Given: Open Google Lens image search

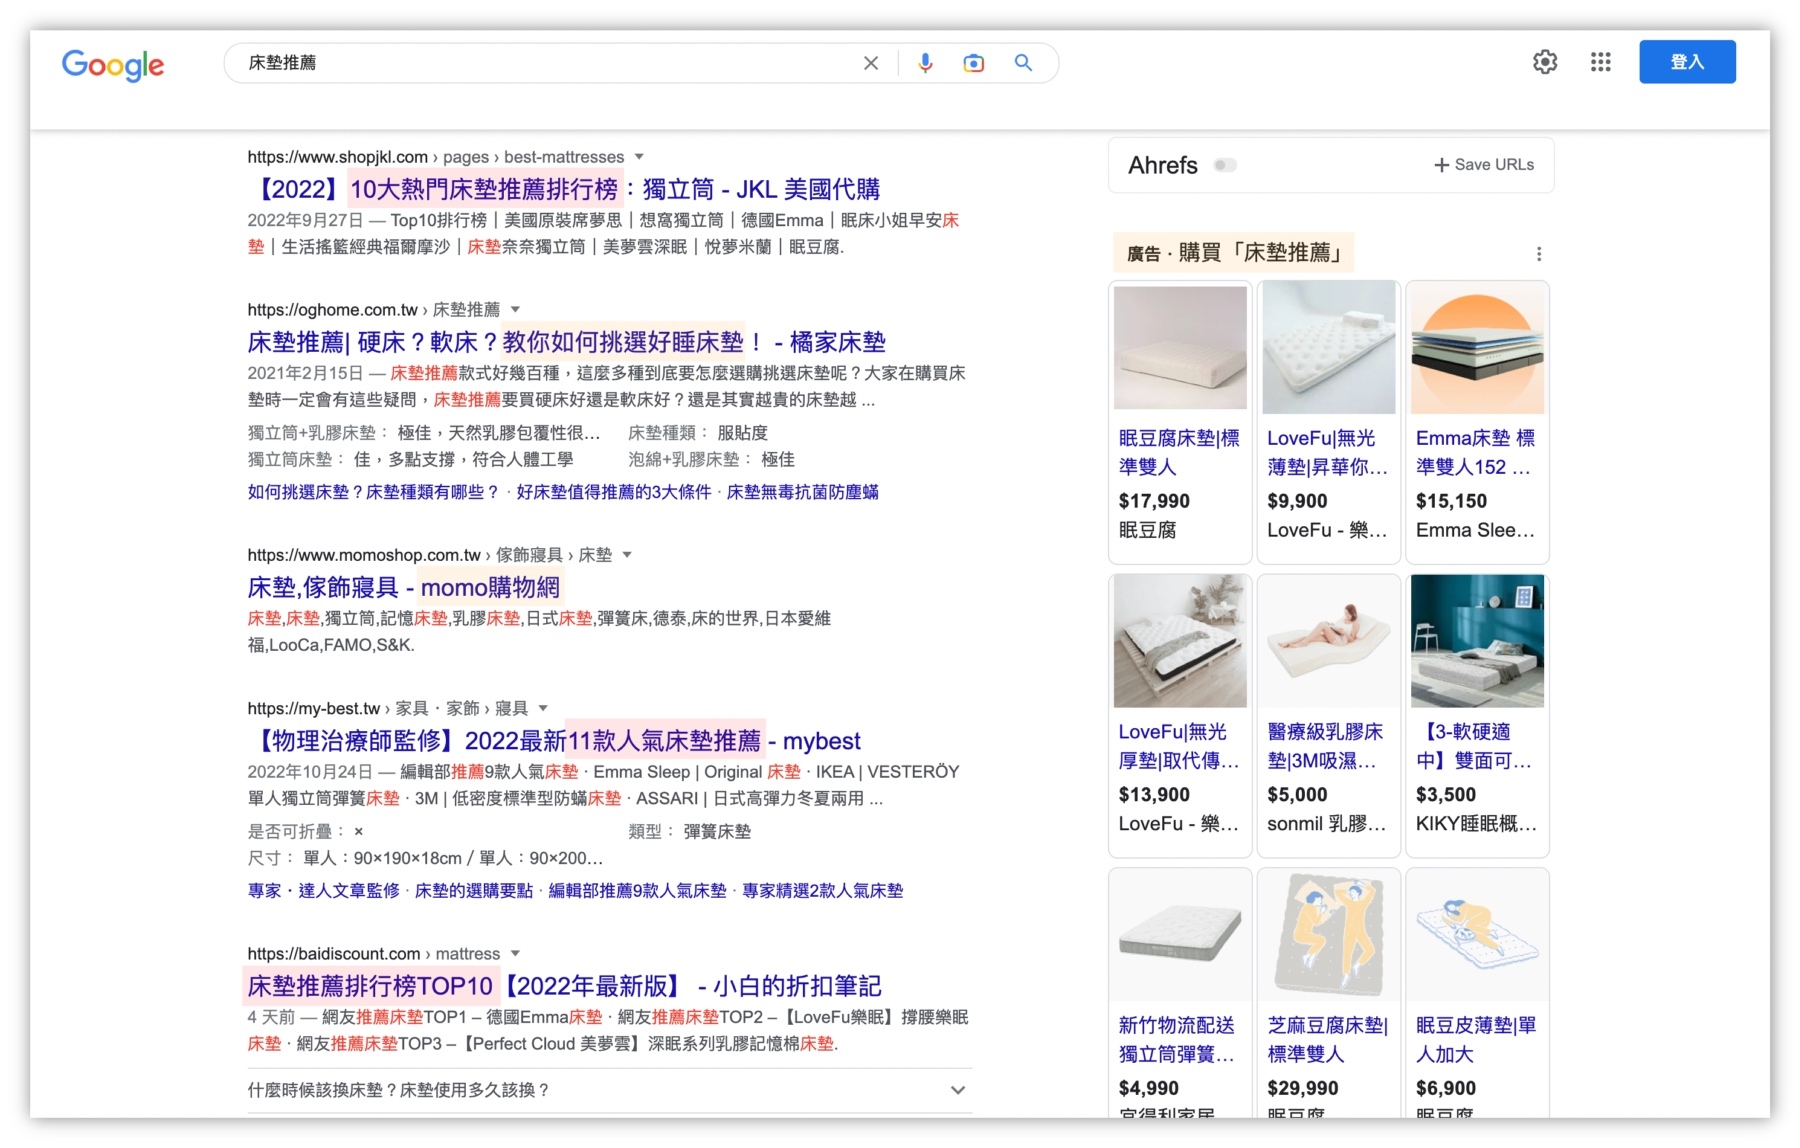Looking at the screenshot, I should [973, 62].
